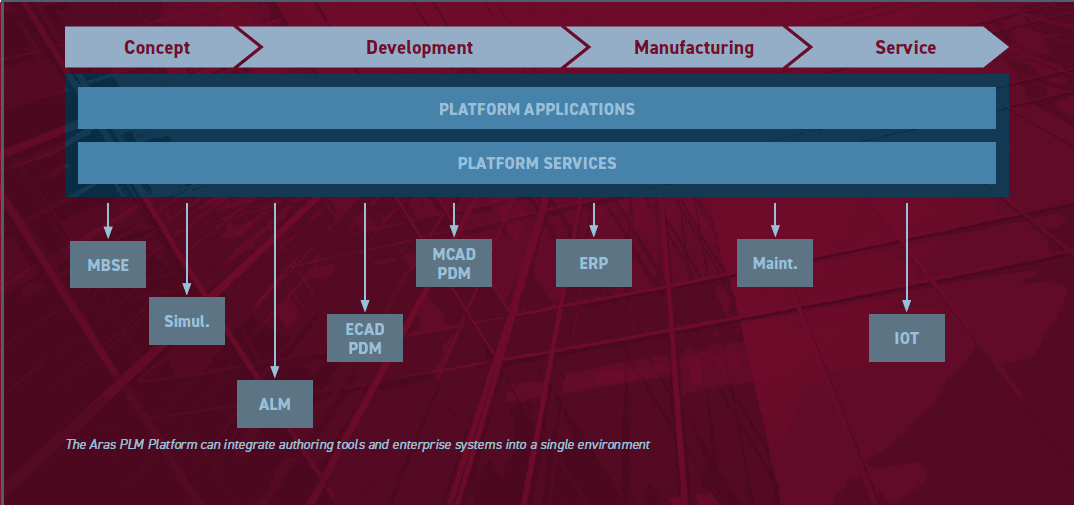Click the Aras PLM Platform caption text
Screen dimensions: 1074x505
coord(358,443)
